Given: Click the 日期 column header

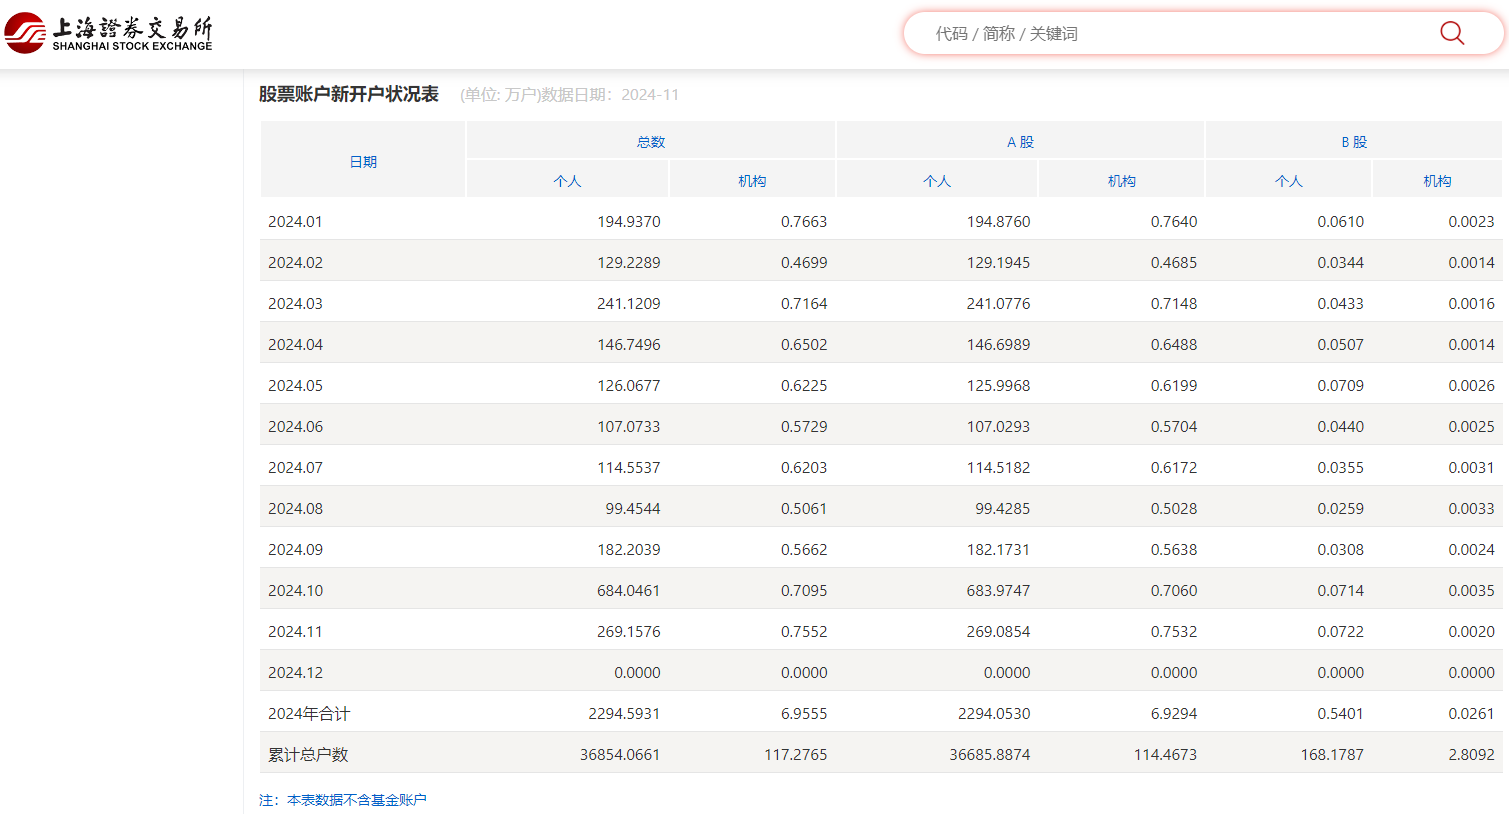Looking at the screenshot, I should click(363, 161).
